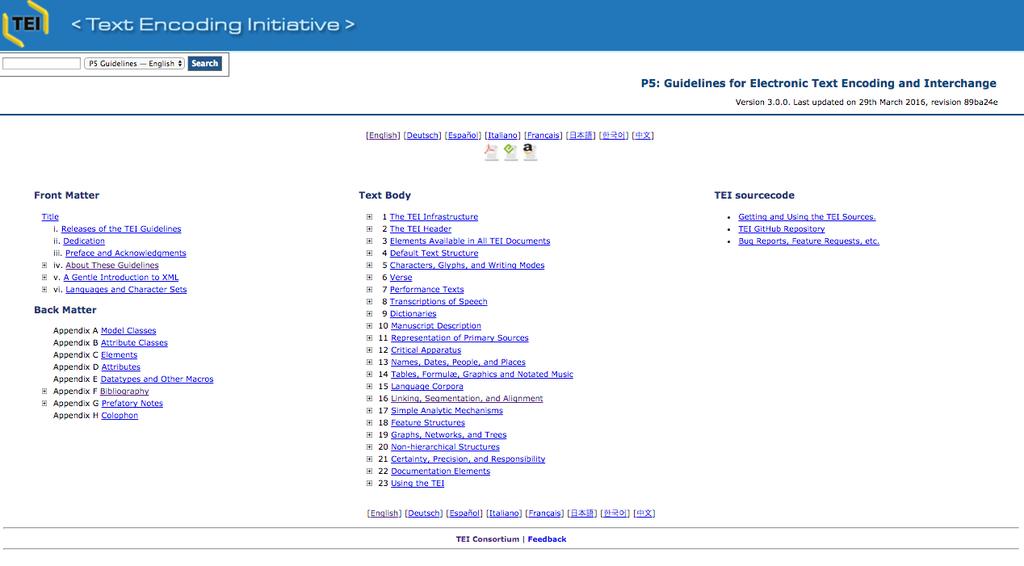Expand chapter 23 Using the TEI
Image resolution: width=1024 pixels, height=566 pixels.
point(369,483)
